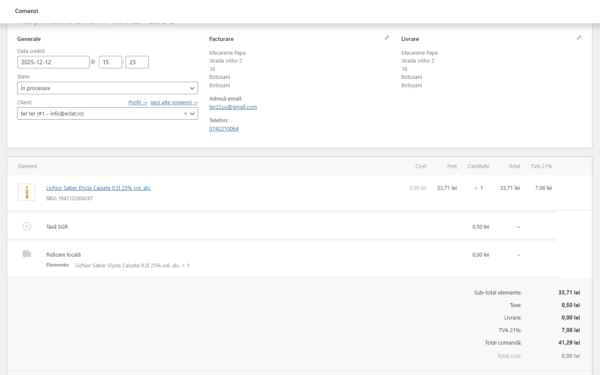Click the Element column header

(28, 166)
